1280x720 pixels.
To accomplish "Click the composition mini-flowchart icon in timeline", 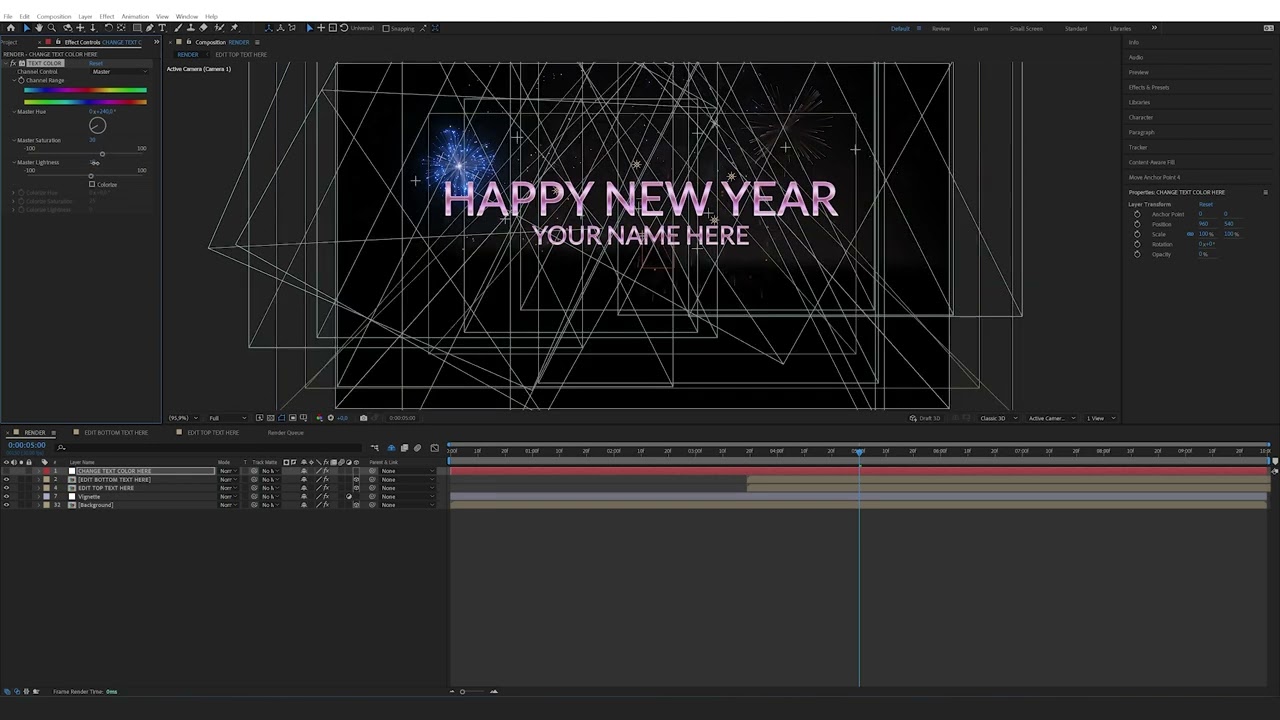I will pos(375,448).
